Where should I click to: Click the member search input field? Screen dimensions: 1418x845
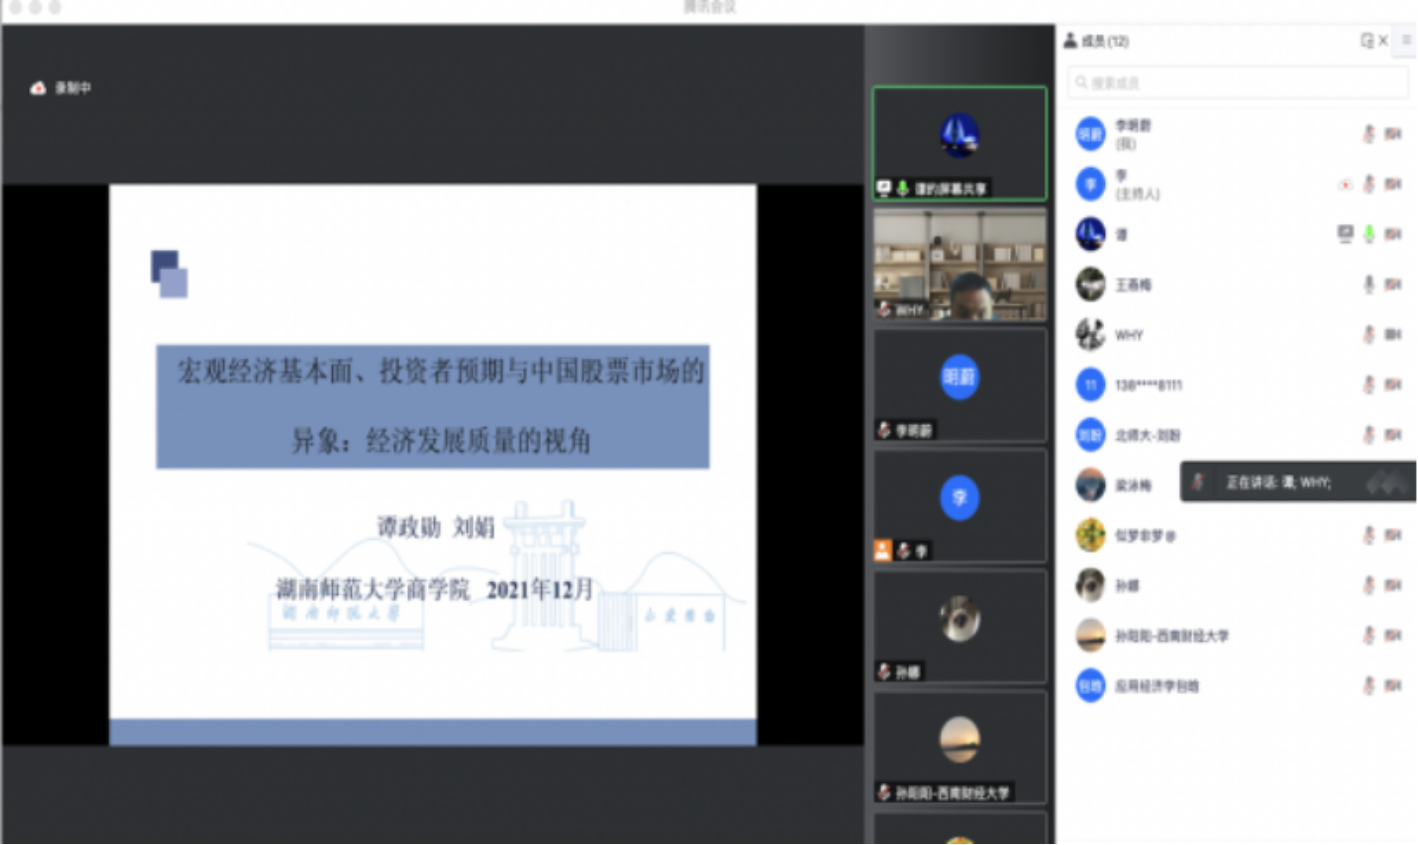point(1238,83)
